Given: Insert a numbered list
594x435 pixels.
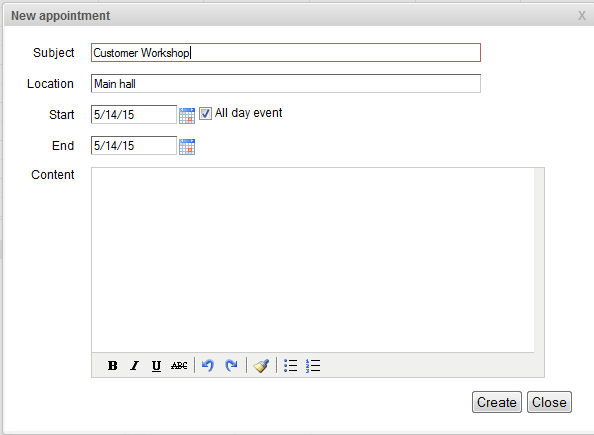Looking at the screenshot, I should coord(313,366).
